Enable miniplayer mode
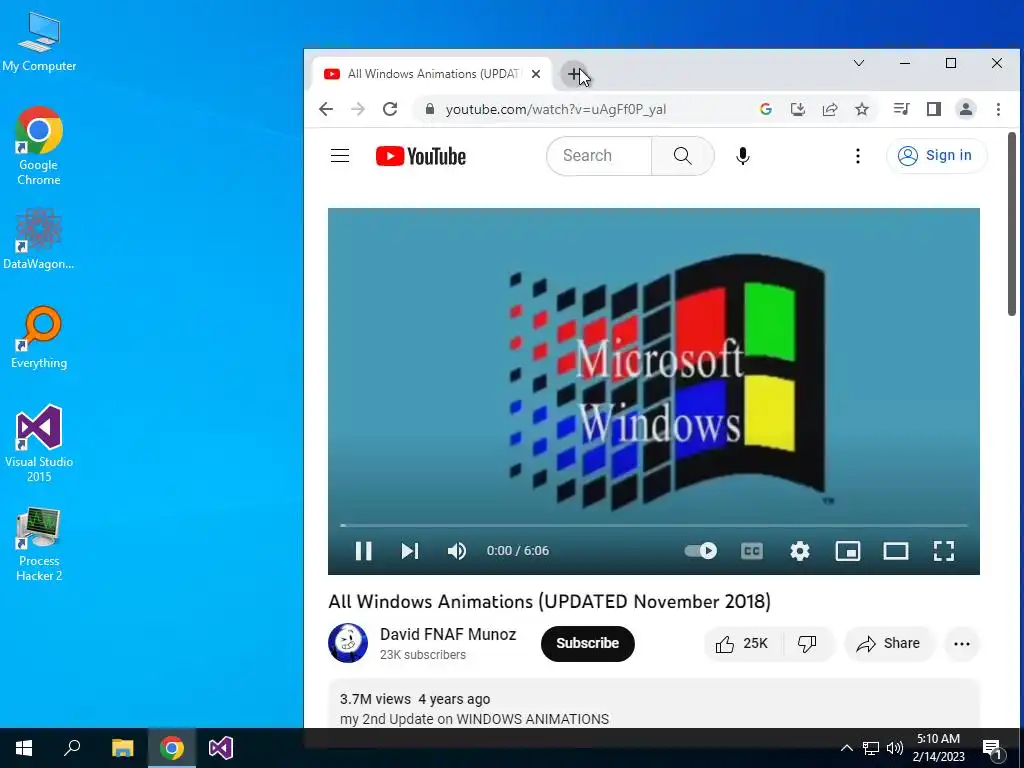This screenshot has width=1024, height=768. (x=848, y=551)
